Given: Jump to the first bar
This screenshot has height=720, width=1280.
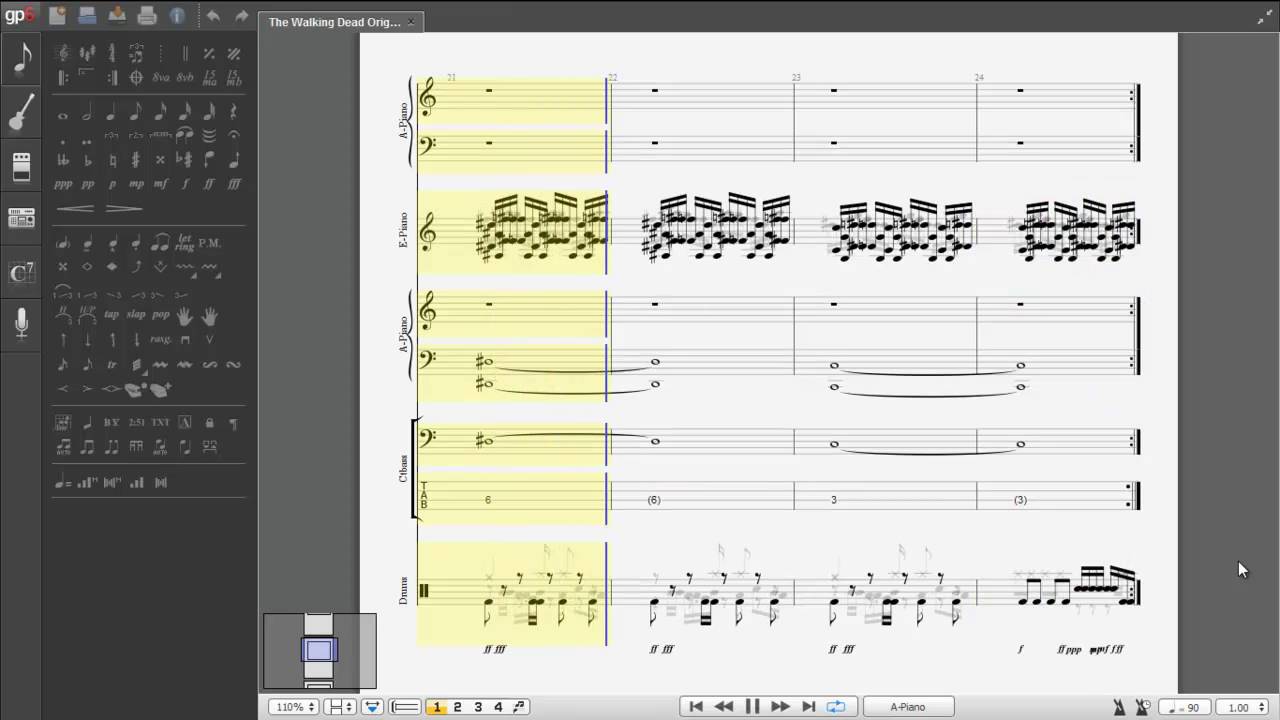Looking at the screenshot, I should pos(696,707).
